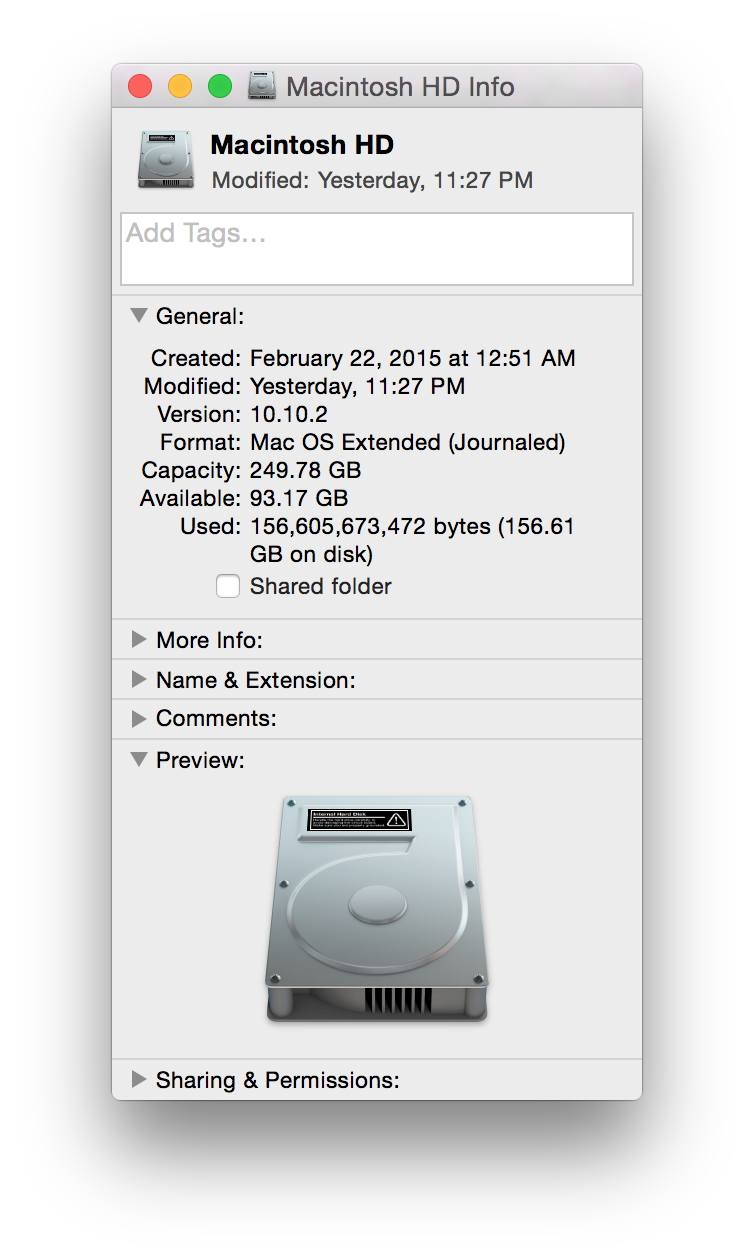This screenshot has width=754, height=1260.
Task: Click the Format value Mac OS Extended (Journaled)
Action: (x=408, y=442)
